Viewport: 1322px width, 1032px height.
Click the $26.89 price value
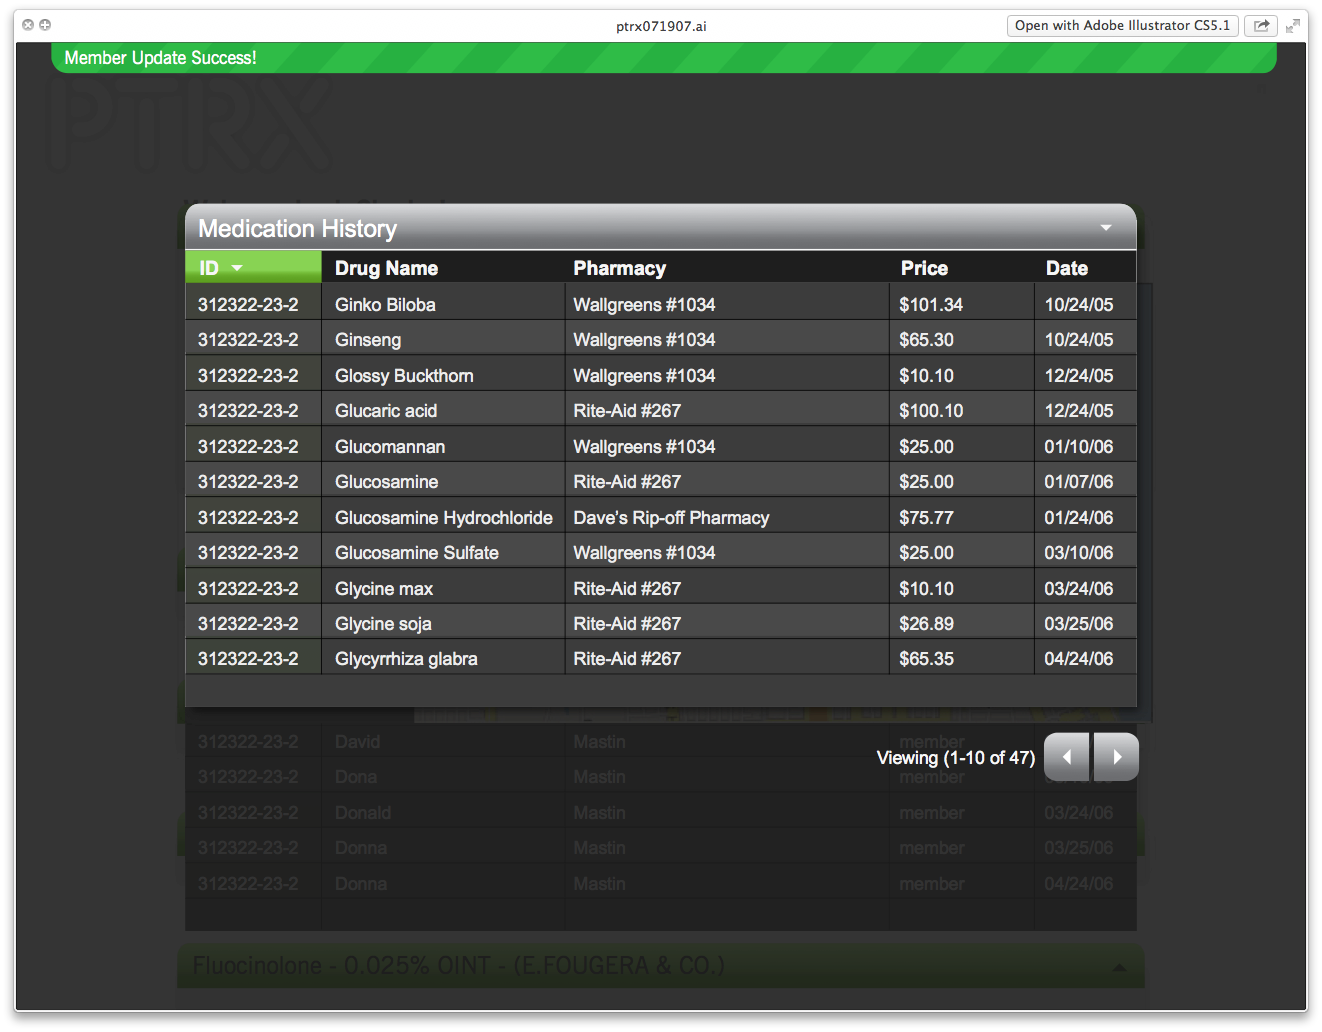[926, 624]
